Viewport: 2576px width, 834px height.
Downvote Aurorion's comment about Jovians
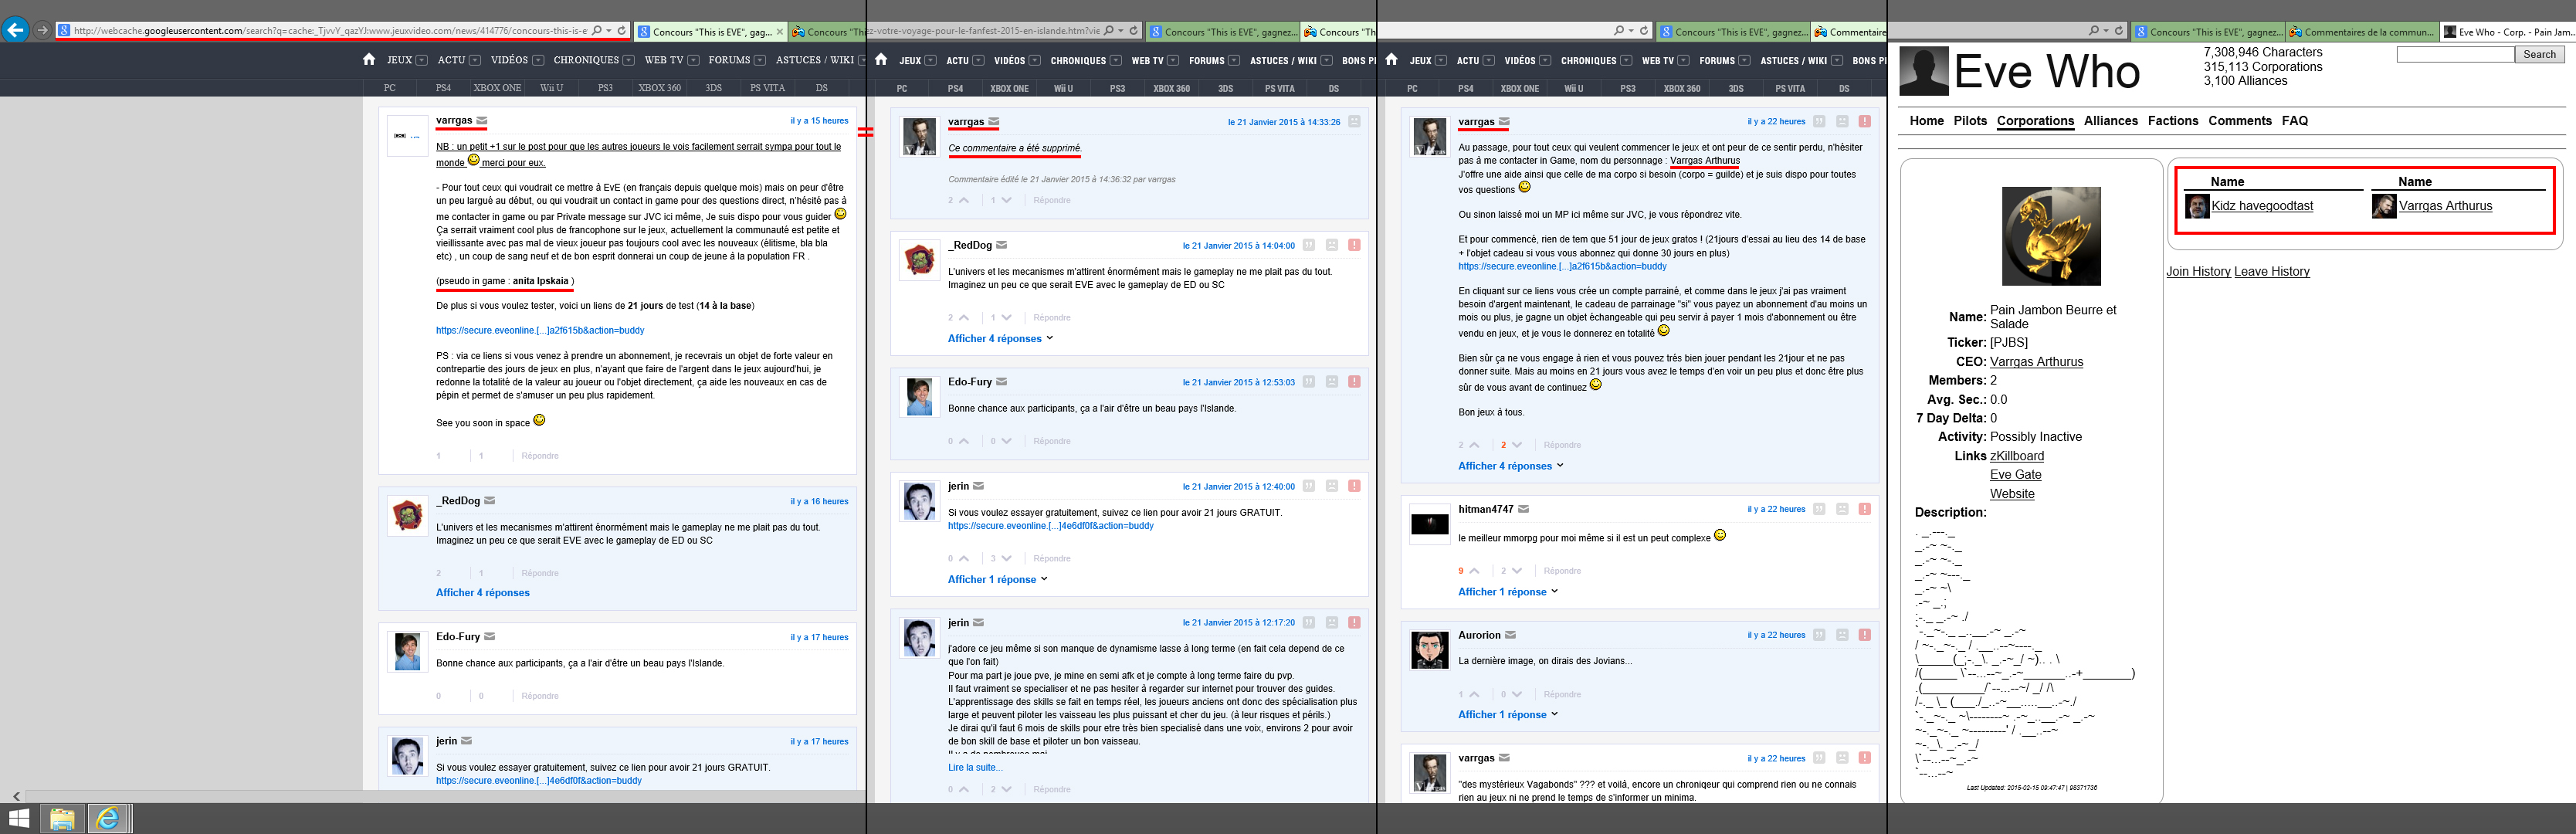1517,694
